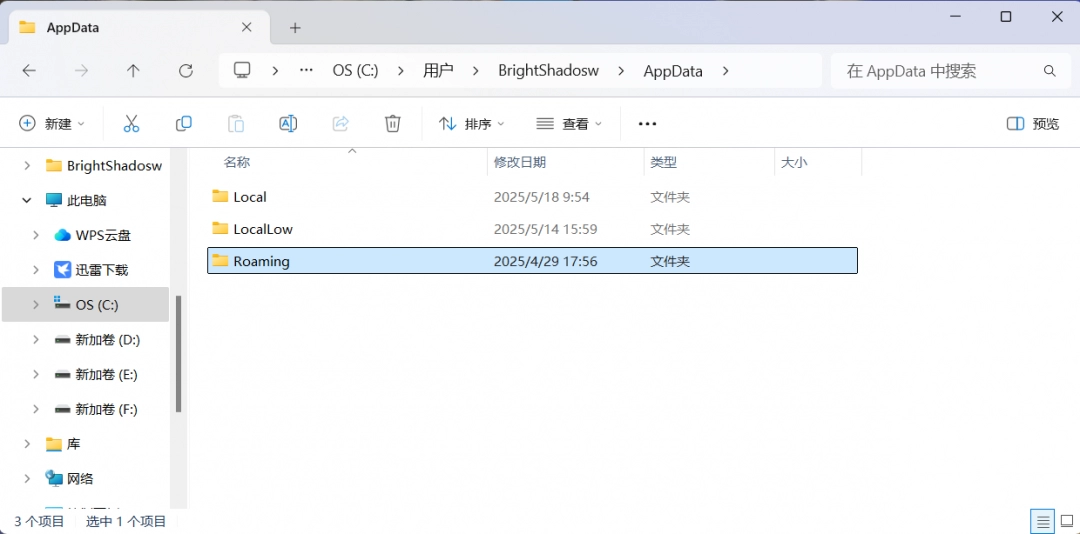Toggle the 预览 preview pane
The height and width of the screenshot is (534, 1080).
1032,123
